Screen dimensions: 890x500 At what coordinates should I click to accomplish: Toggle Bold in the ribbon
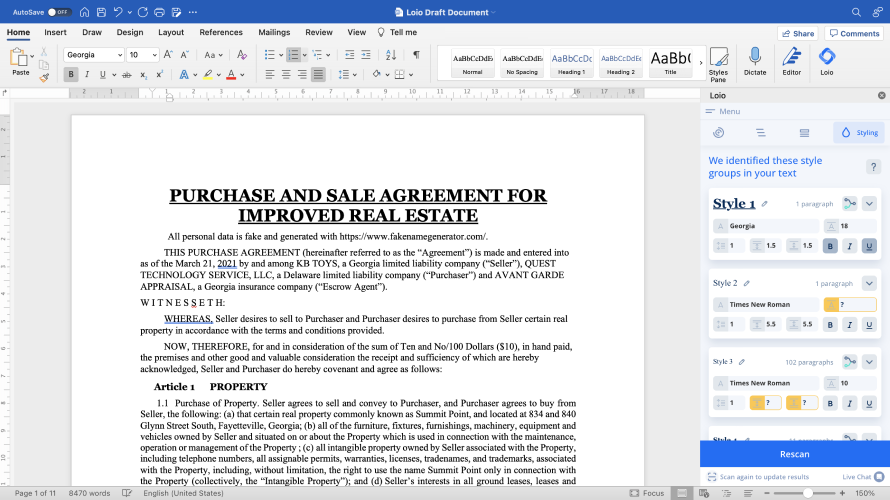point(70,74)
